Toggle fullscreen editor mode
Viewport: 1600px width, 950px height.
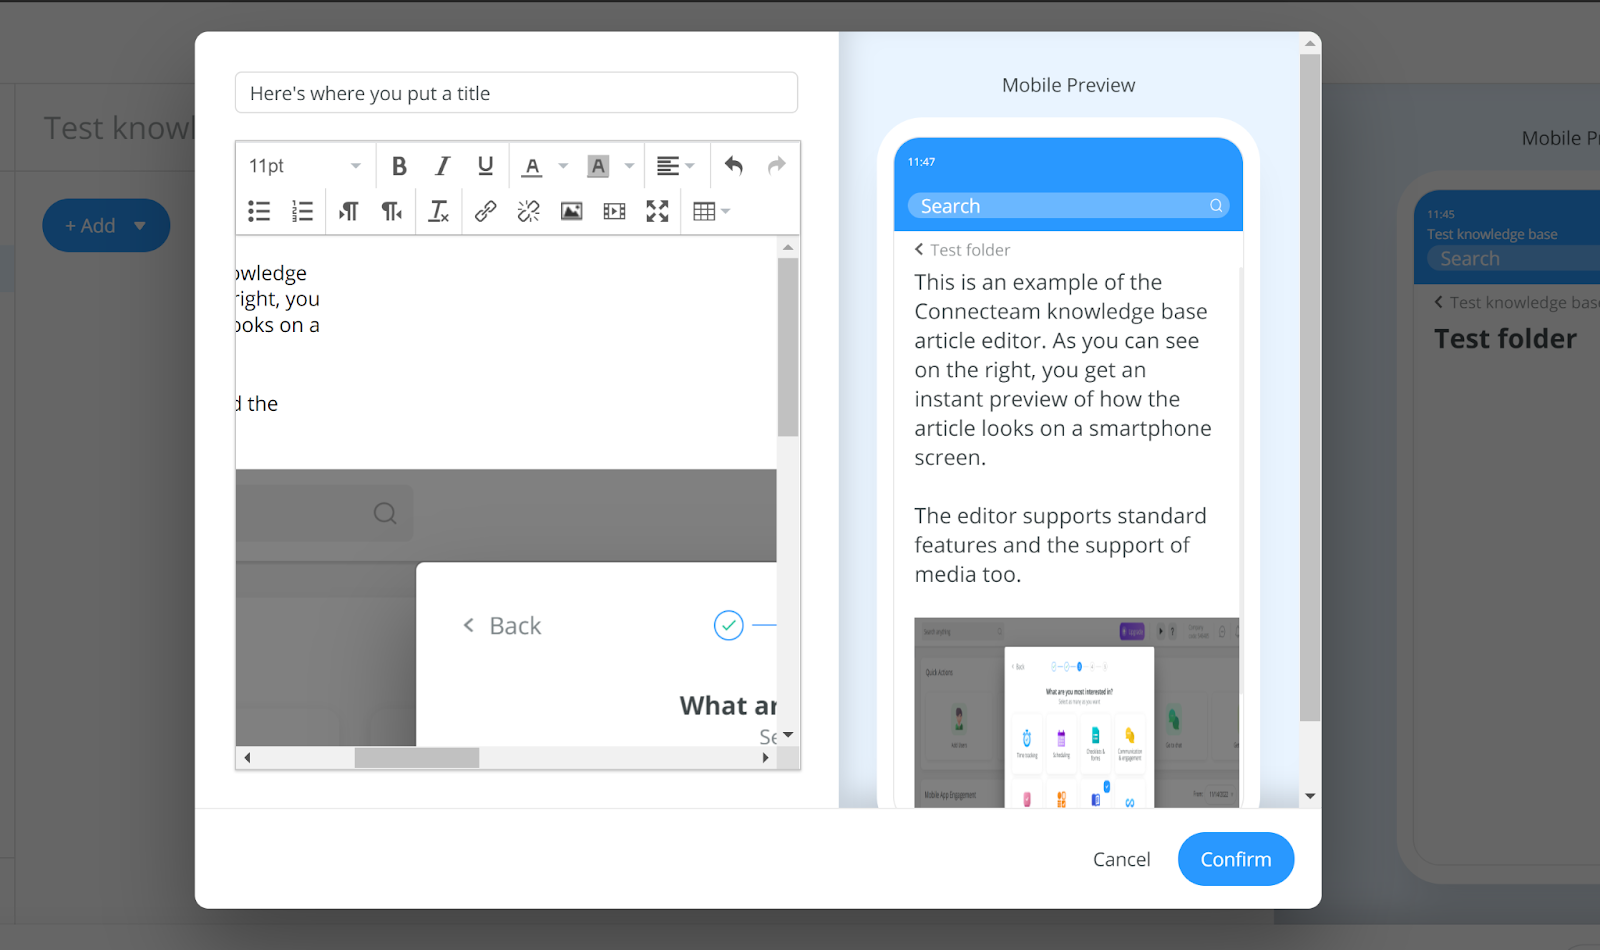(x=657, y=211)
